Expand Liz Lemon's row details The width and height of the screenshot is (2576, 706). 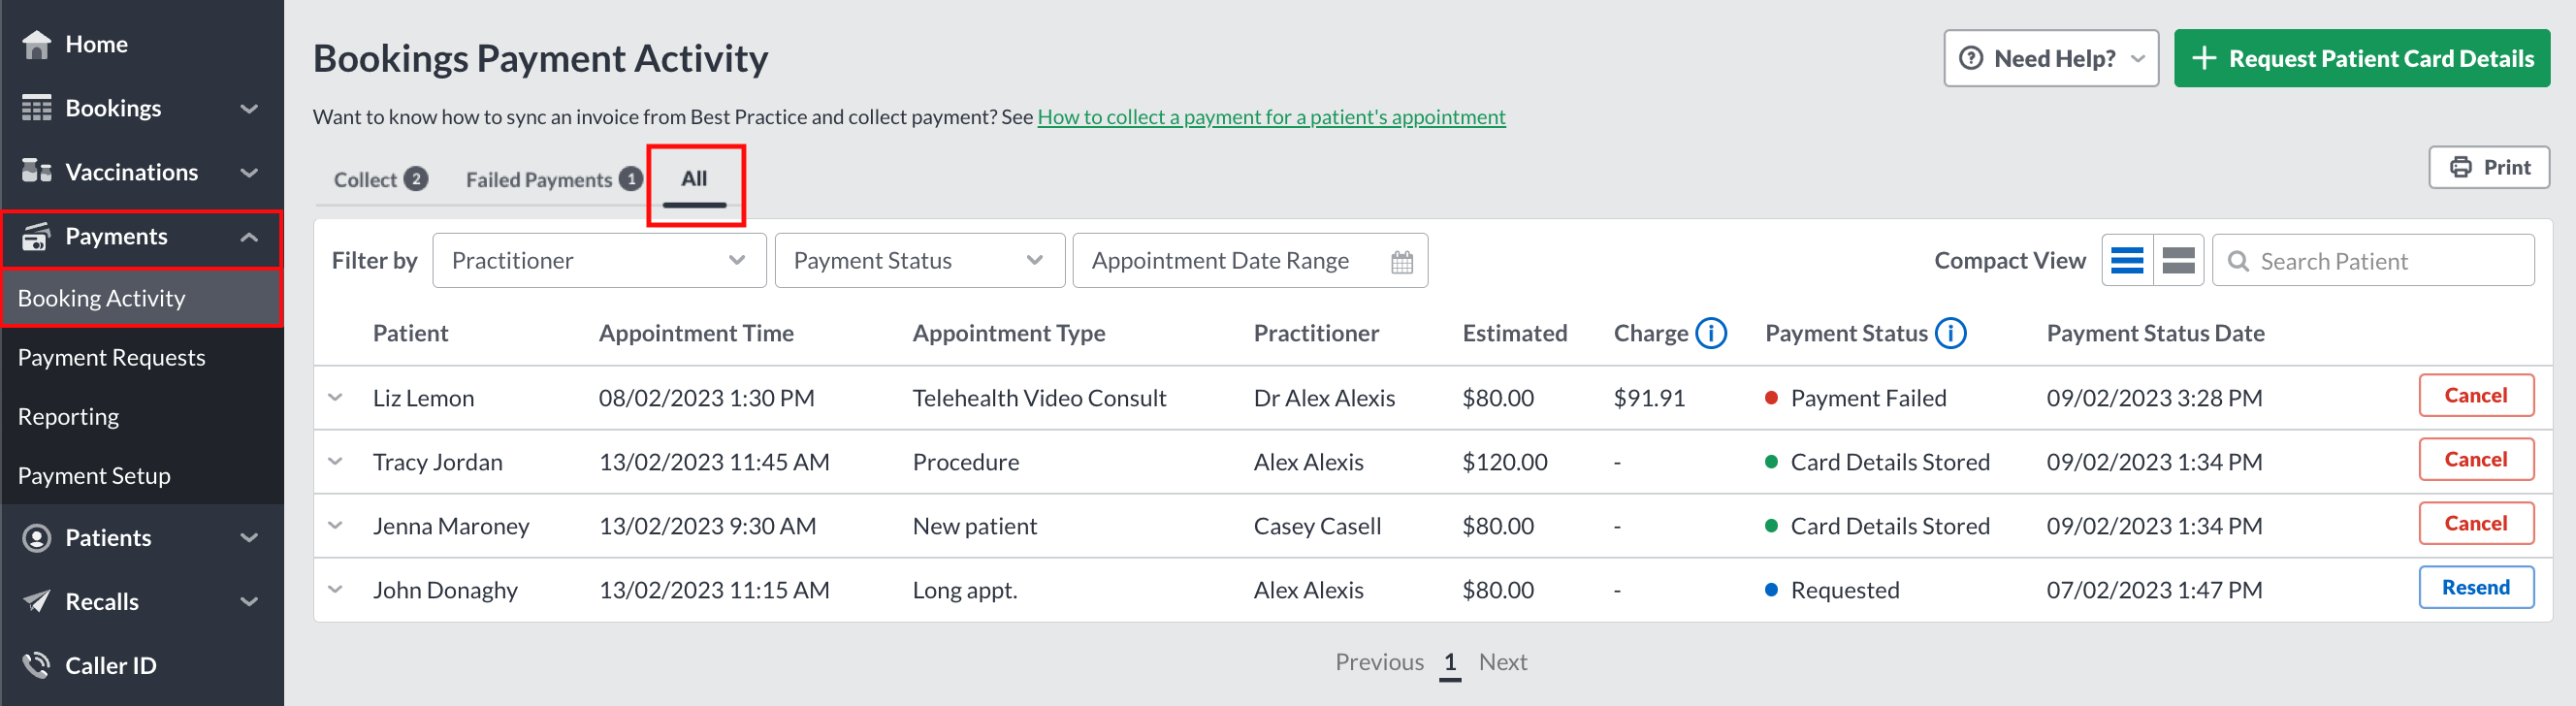(x=336, y=398)
